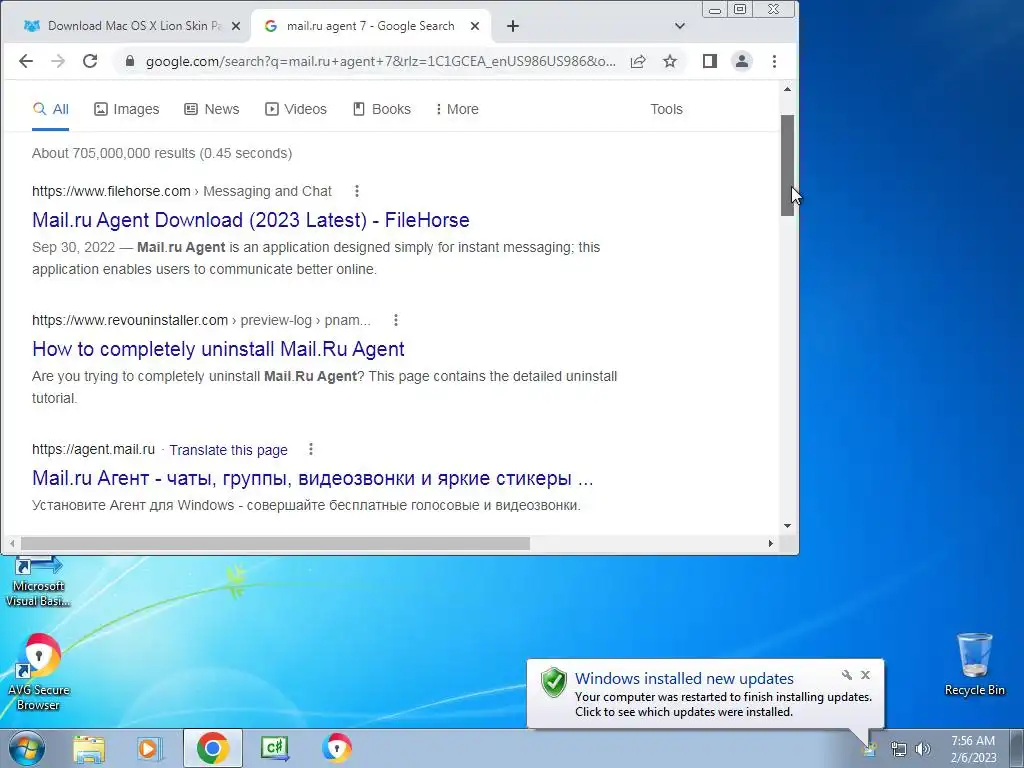
Task: Switch to Videos search results
Action: pyautogui.click(x=296, y=109)
